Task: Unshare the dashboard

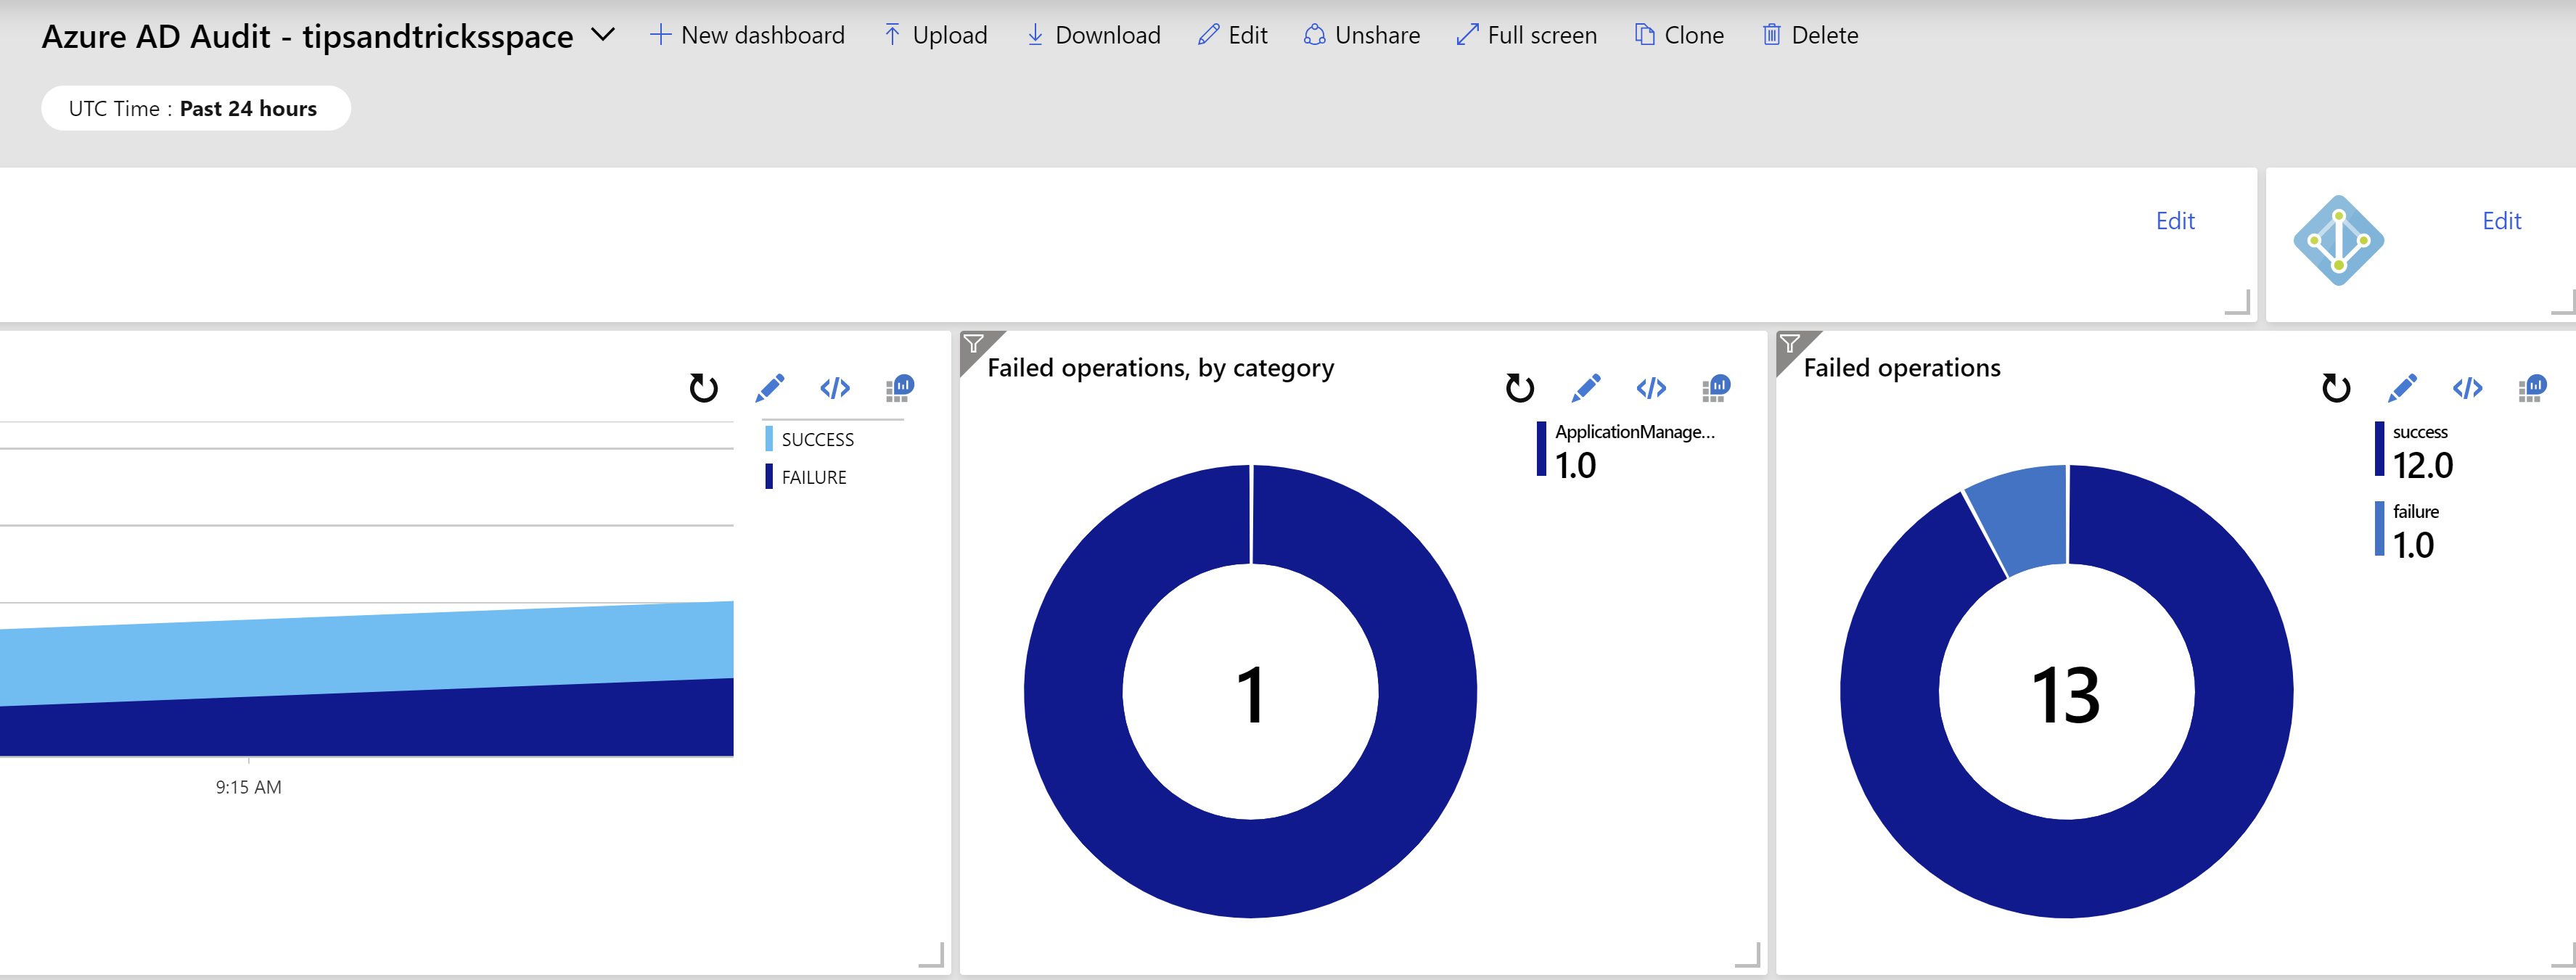Action: 1362,35
